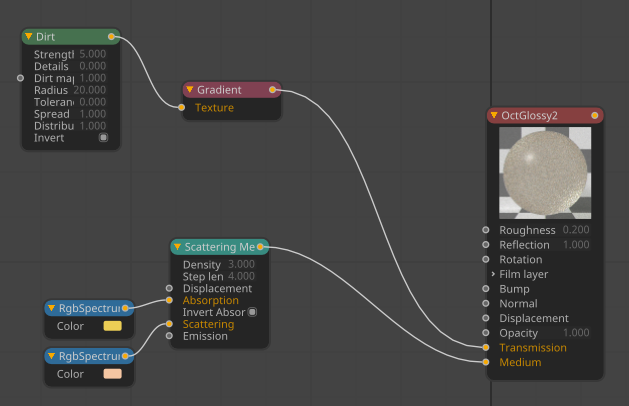Expand the Film layer section

[x=493, y=274]
